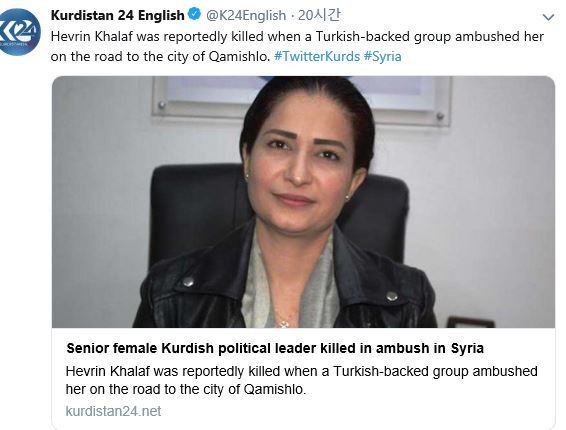
Task: Visit the kurdistan24.net source domain link
Action: [113, 411]
